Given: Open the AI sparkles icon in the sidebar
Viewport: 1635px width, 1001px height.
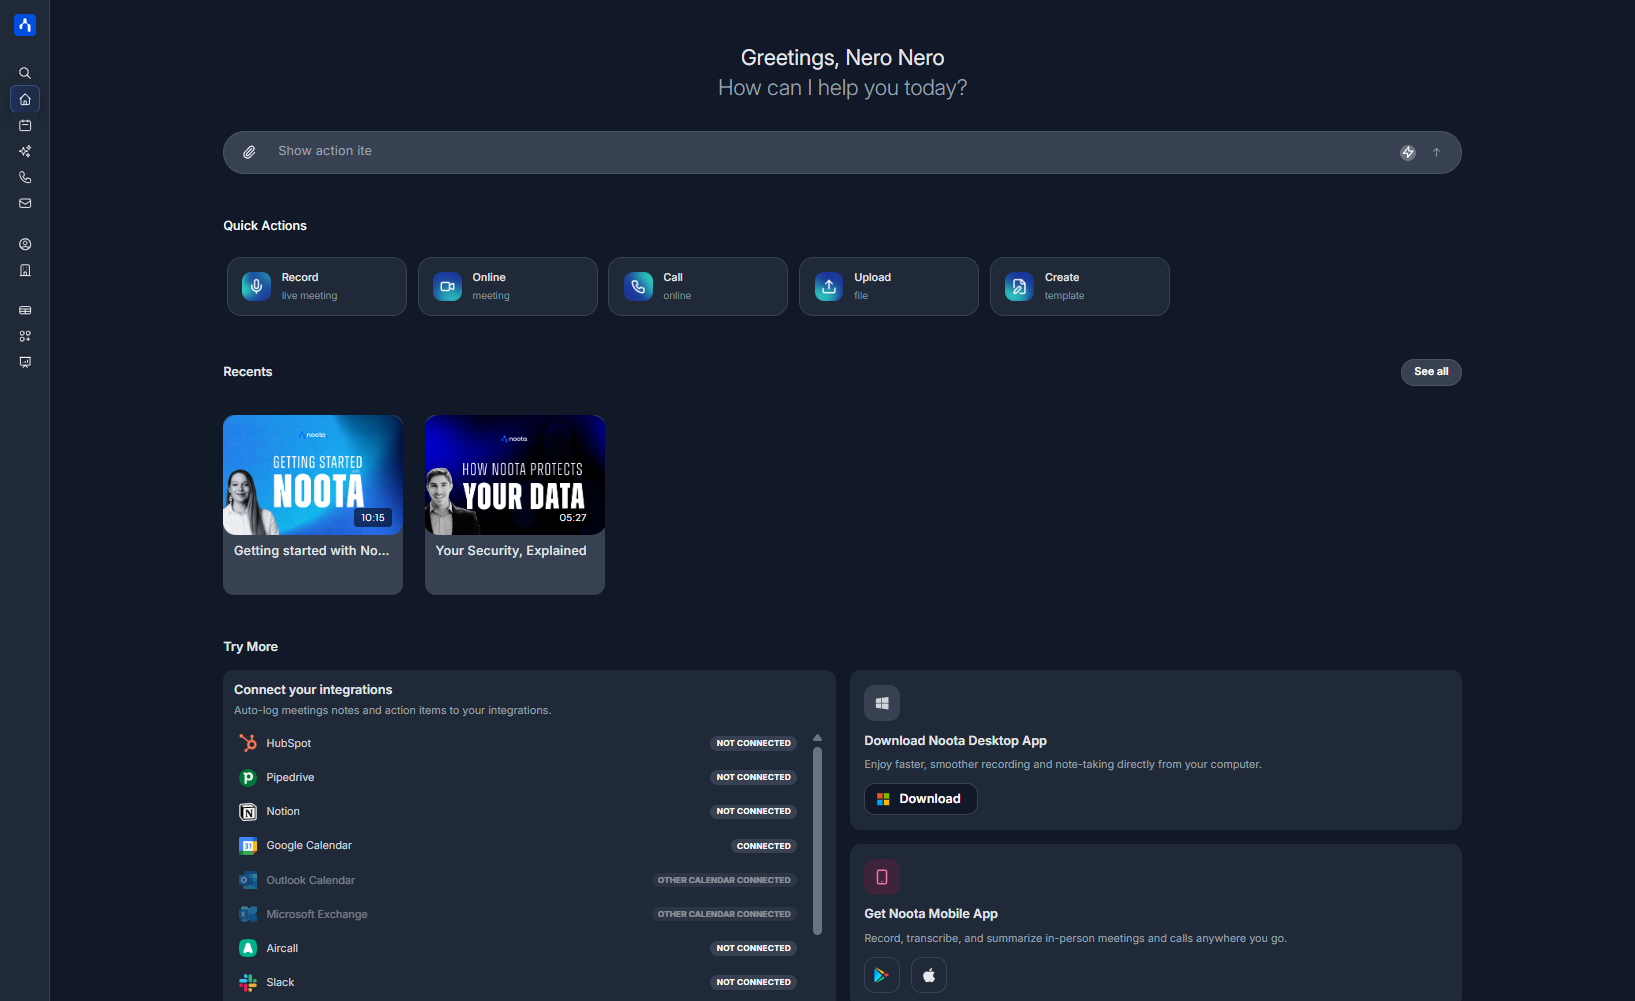Looking at the screenshot, I should 25,151.
